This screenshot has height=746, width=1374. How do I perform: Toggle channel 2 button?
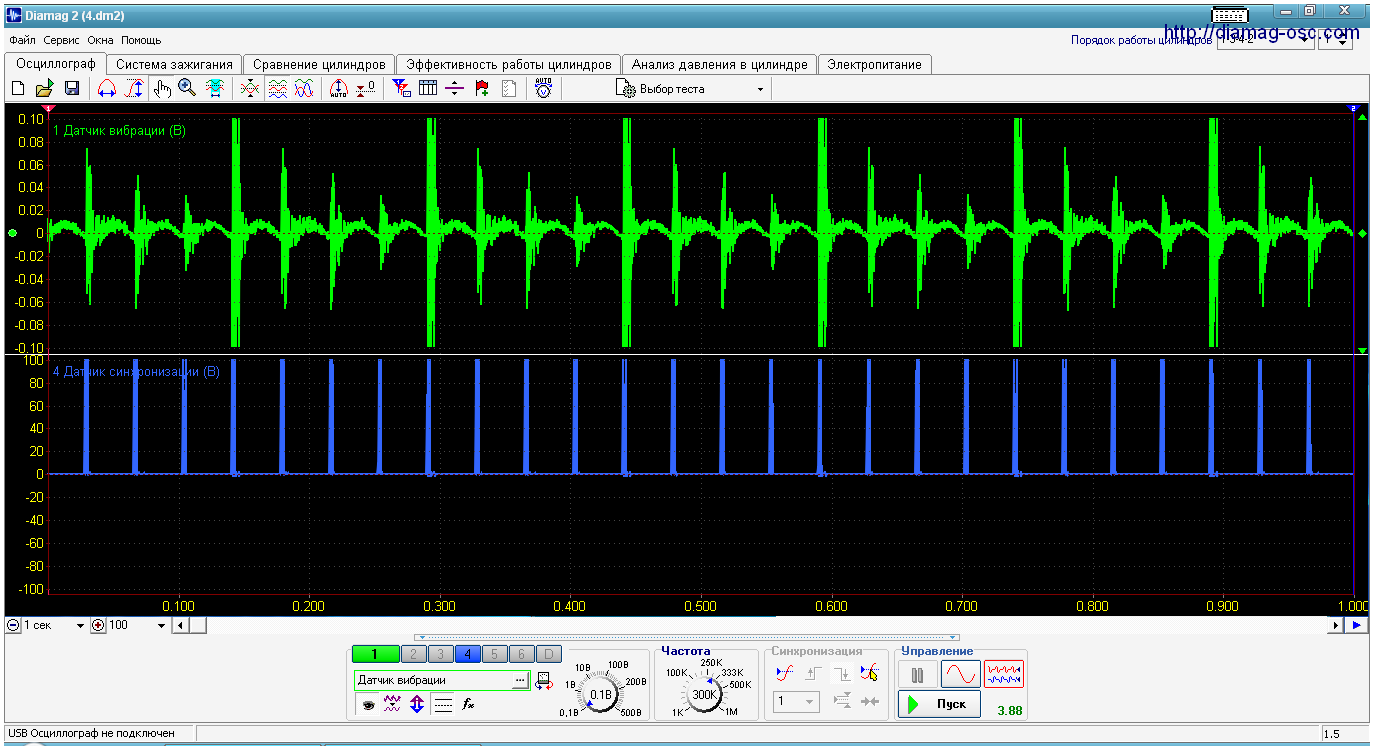(414, 654)
